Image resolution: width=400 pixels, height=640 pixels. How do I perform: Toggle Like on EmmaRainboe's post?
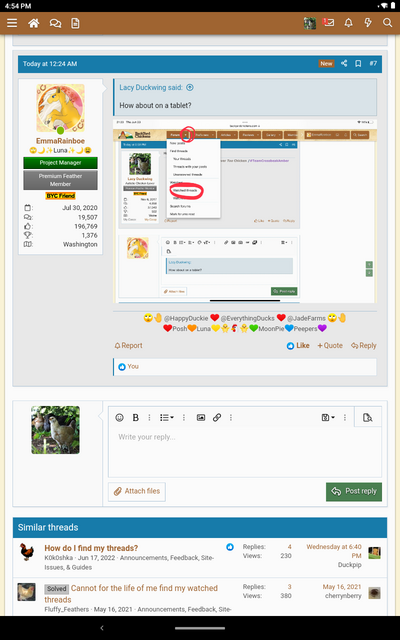[x=298, y=345]
